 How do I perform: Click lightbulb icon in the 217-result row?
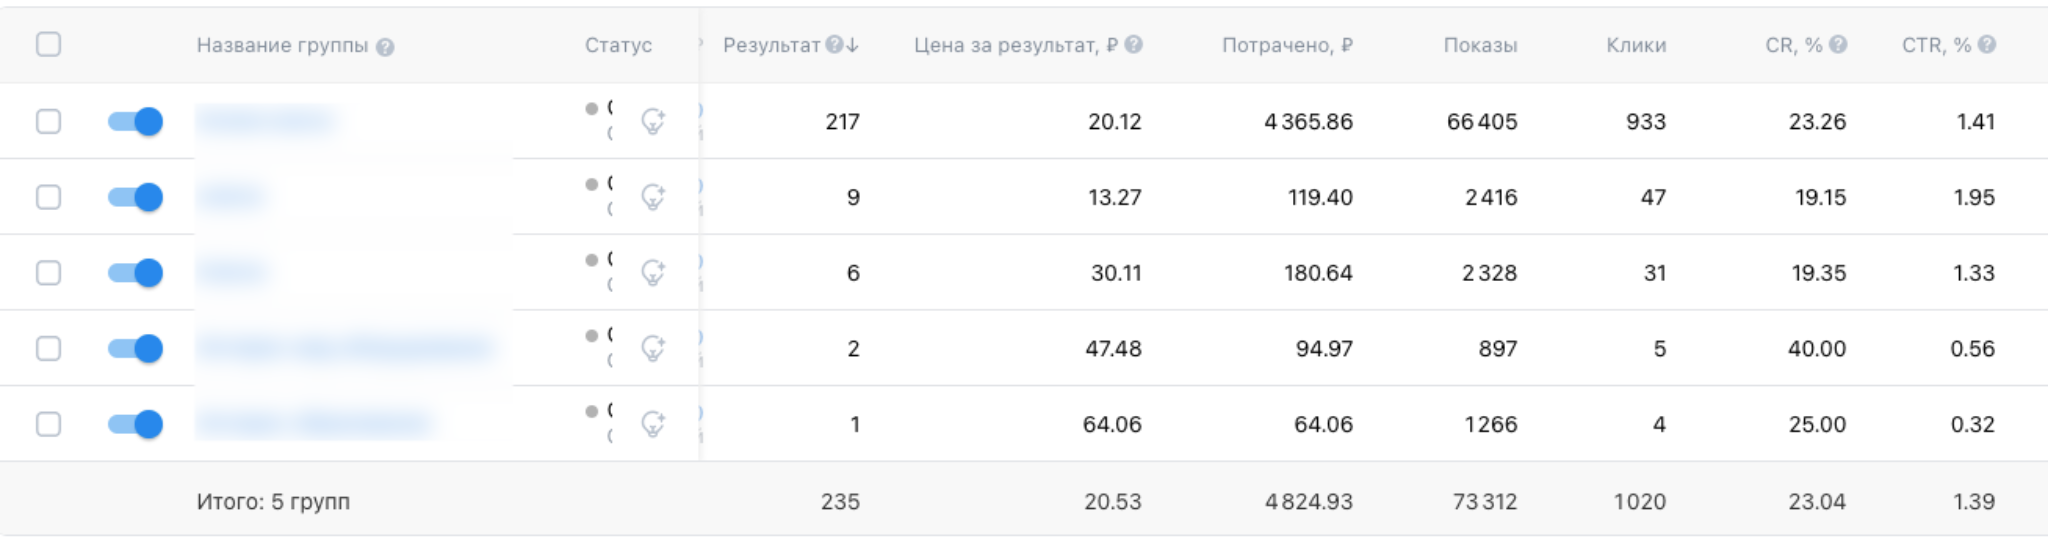pyautogui.click(x=653, y=122)
